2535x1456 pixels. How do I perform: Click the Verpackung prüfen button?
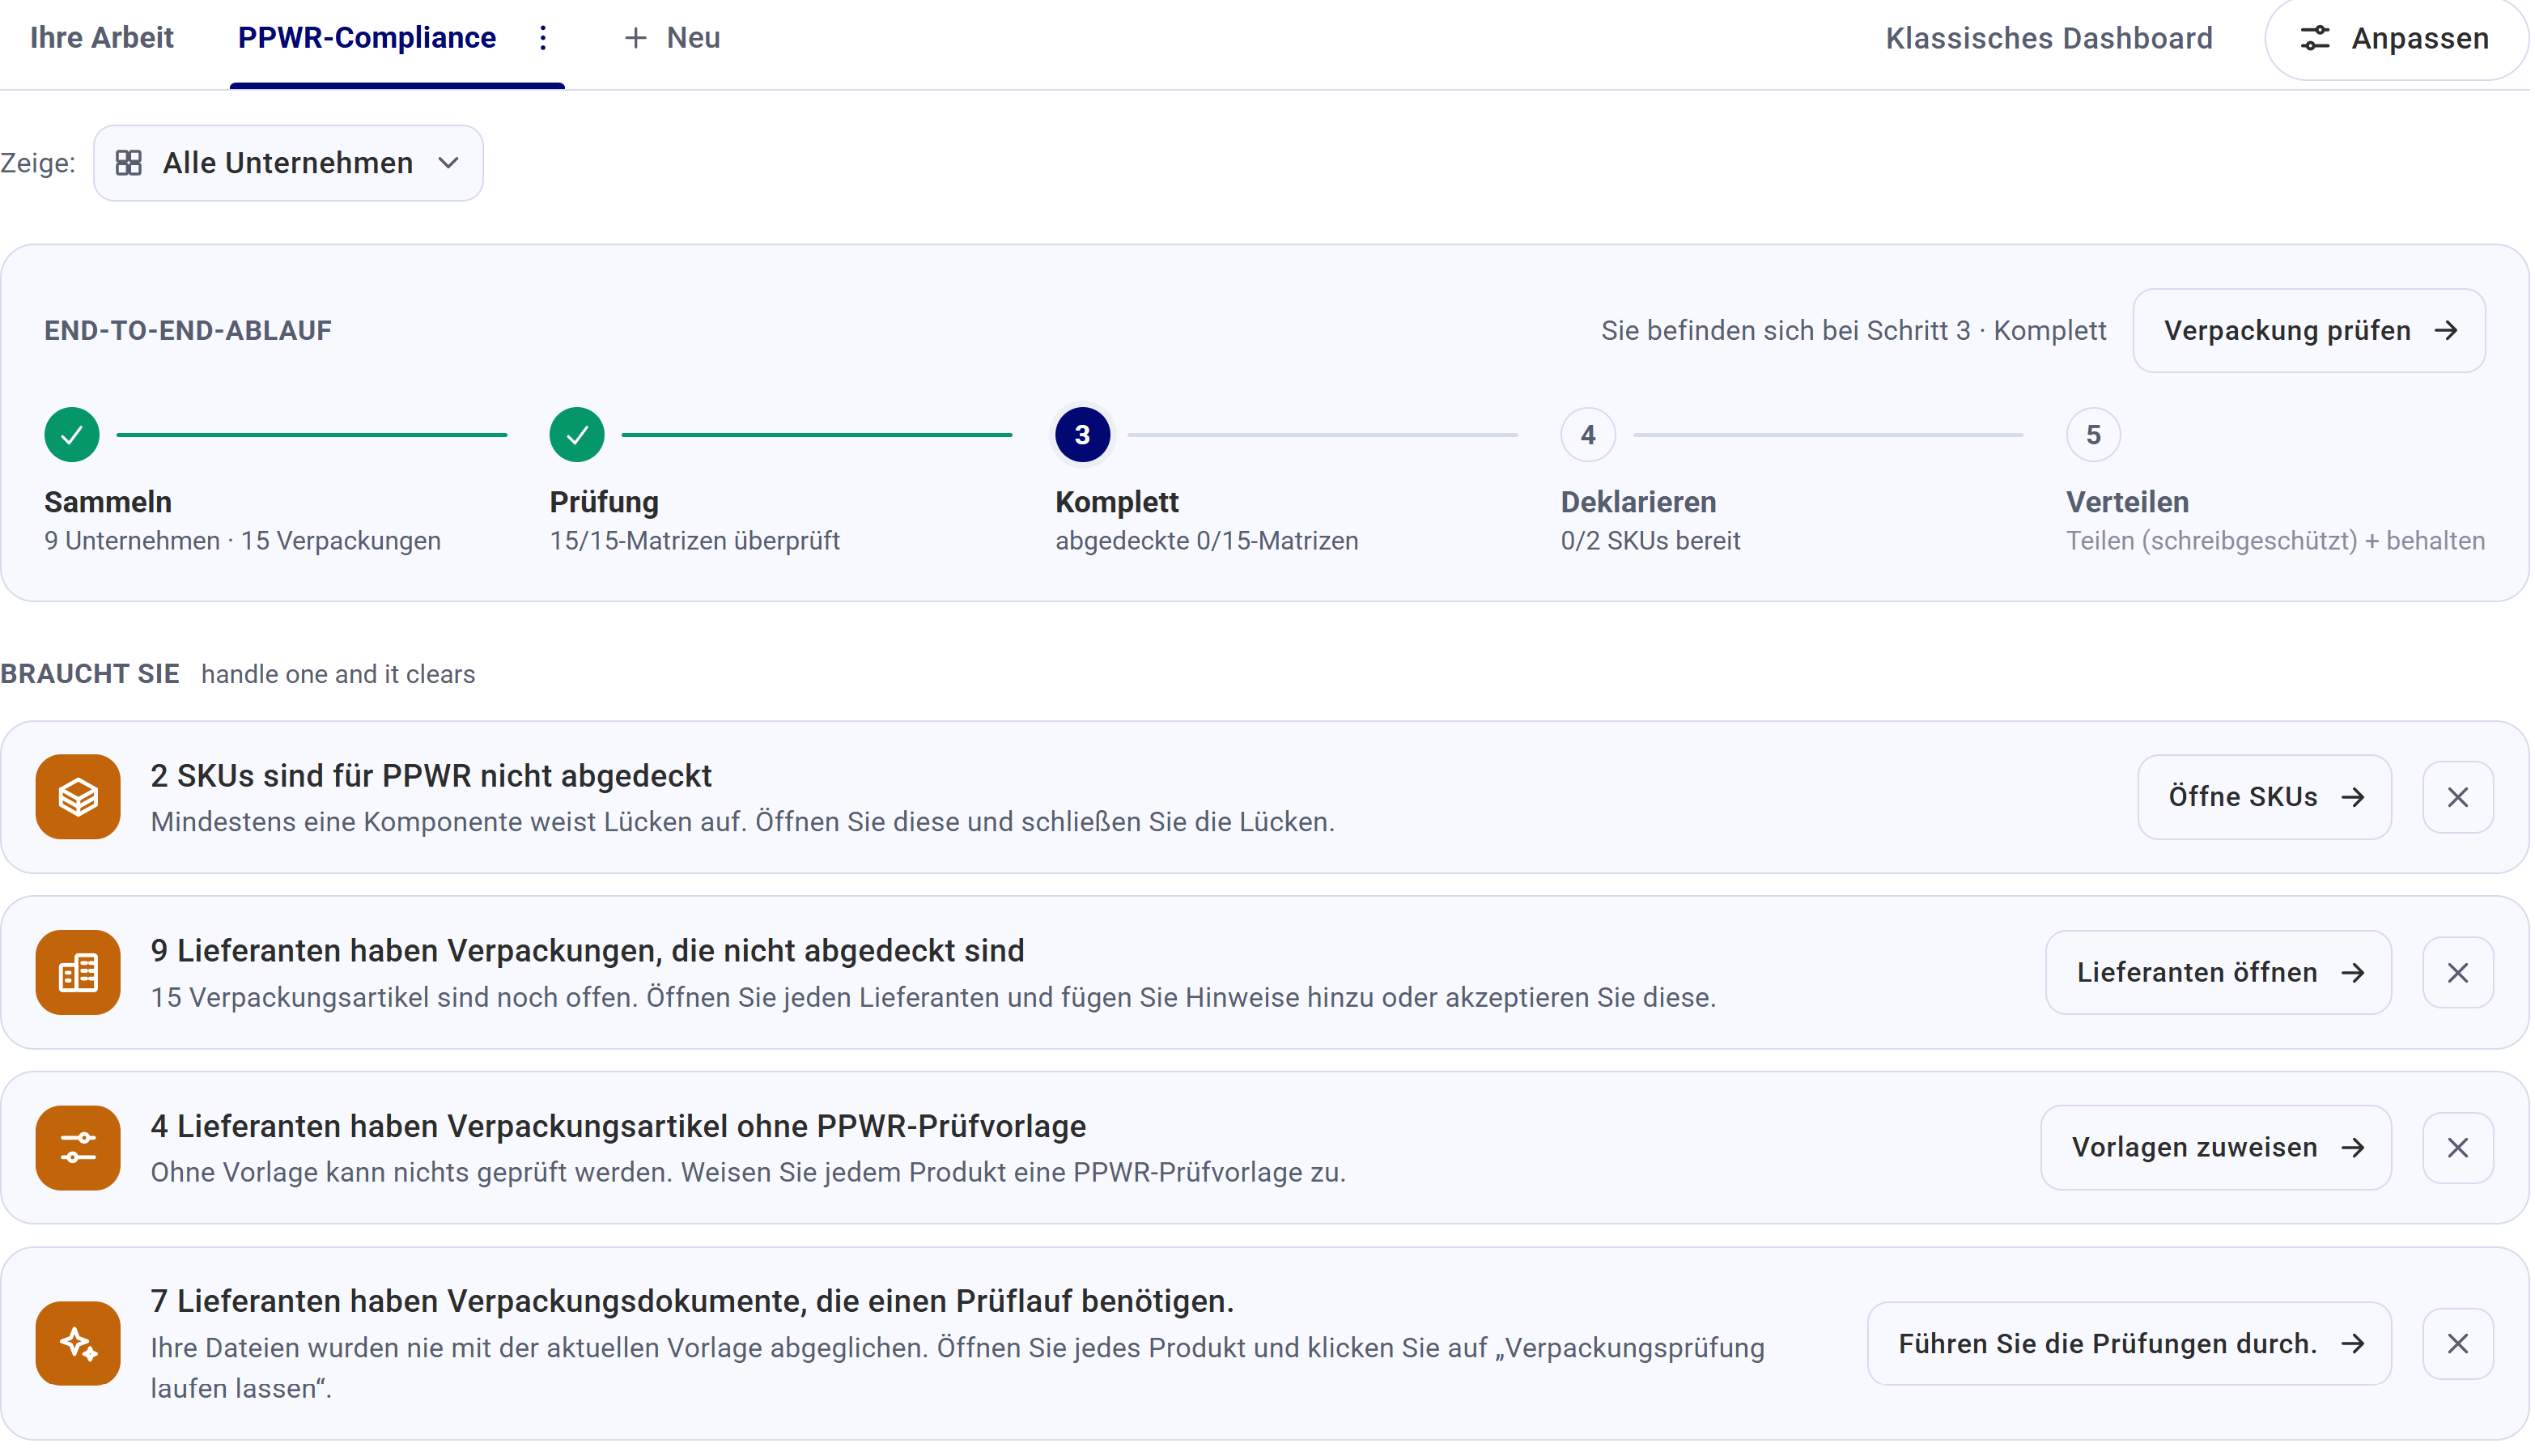(2310, 331)
